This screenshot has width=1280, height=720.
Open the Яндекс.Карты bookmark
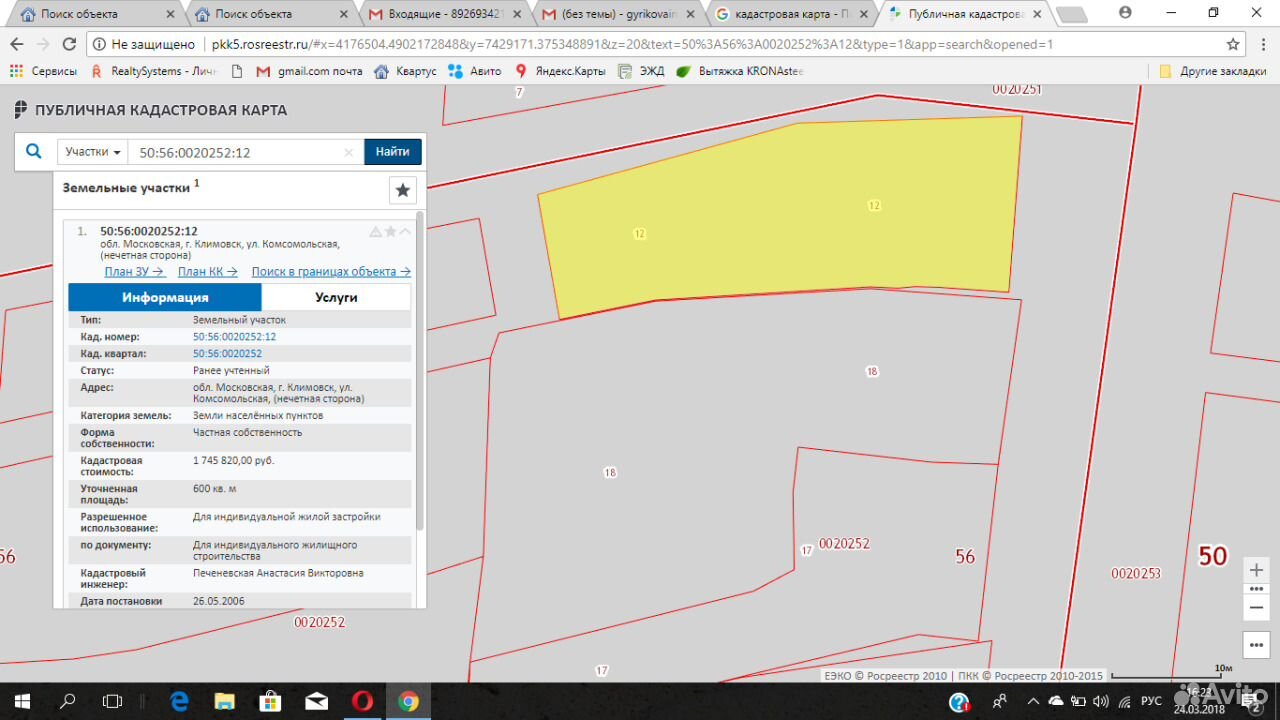[560, 71]
